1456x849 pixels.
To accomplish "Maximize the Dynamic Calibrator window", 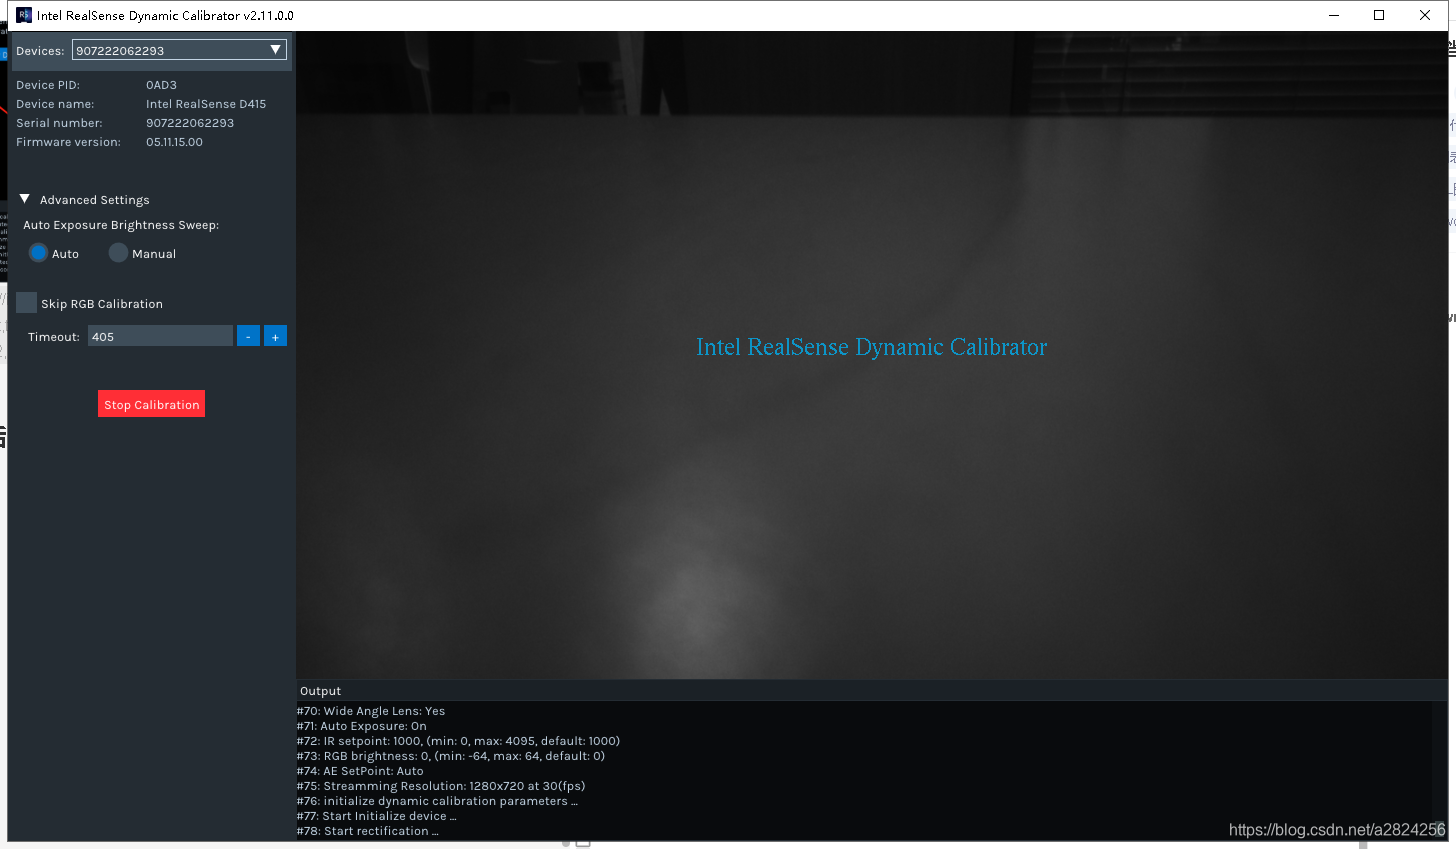I will coord(1379,15).
